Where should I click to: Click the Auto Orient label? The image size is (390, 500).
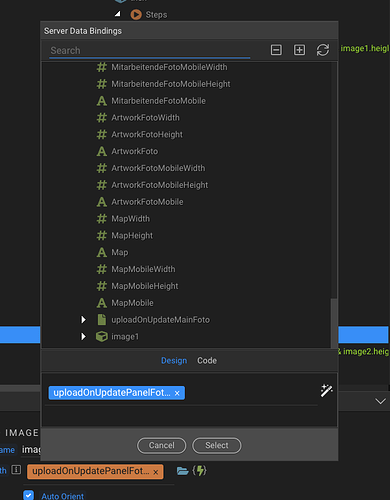[x=63, y=496]
